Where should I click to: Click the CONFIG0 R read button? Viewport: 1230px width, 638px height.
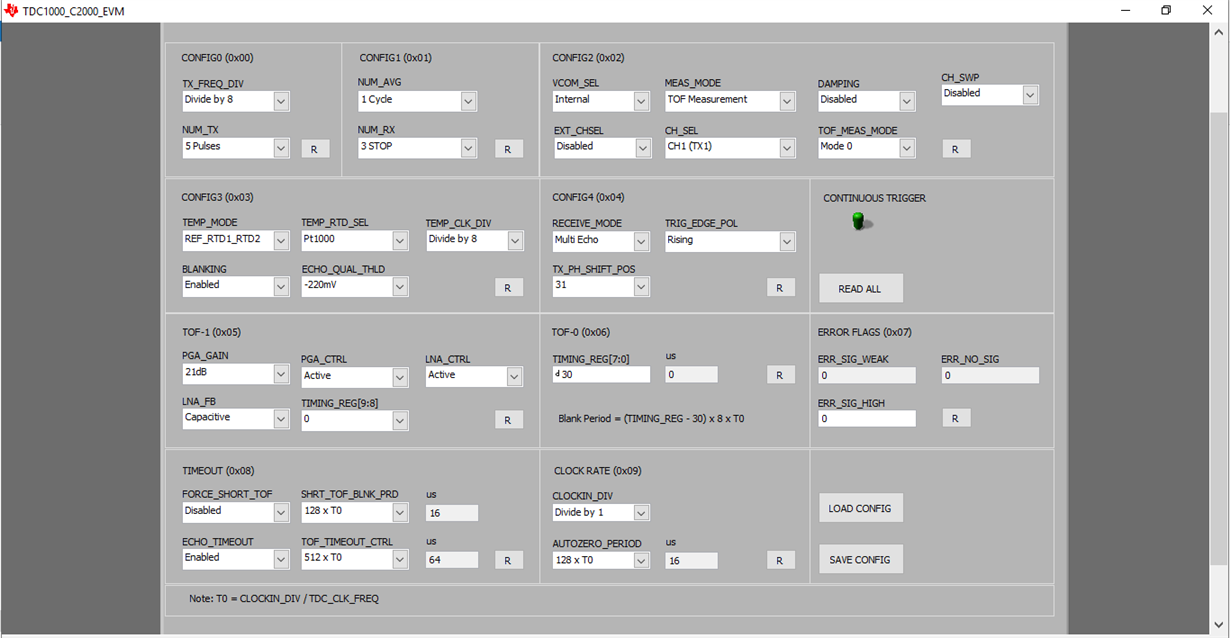tap(315, 148)
